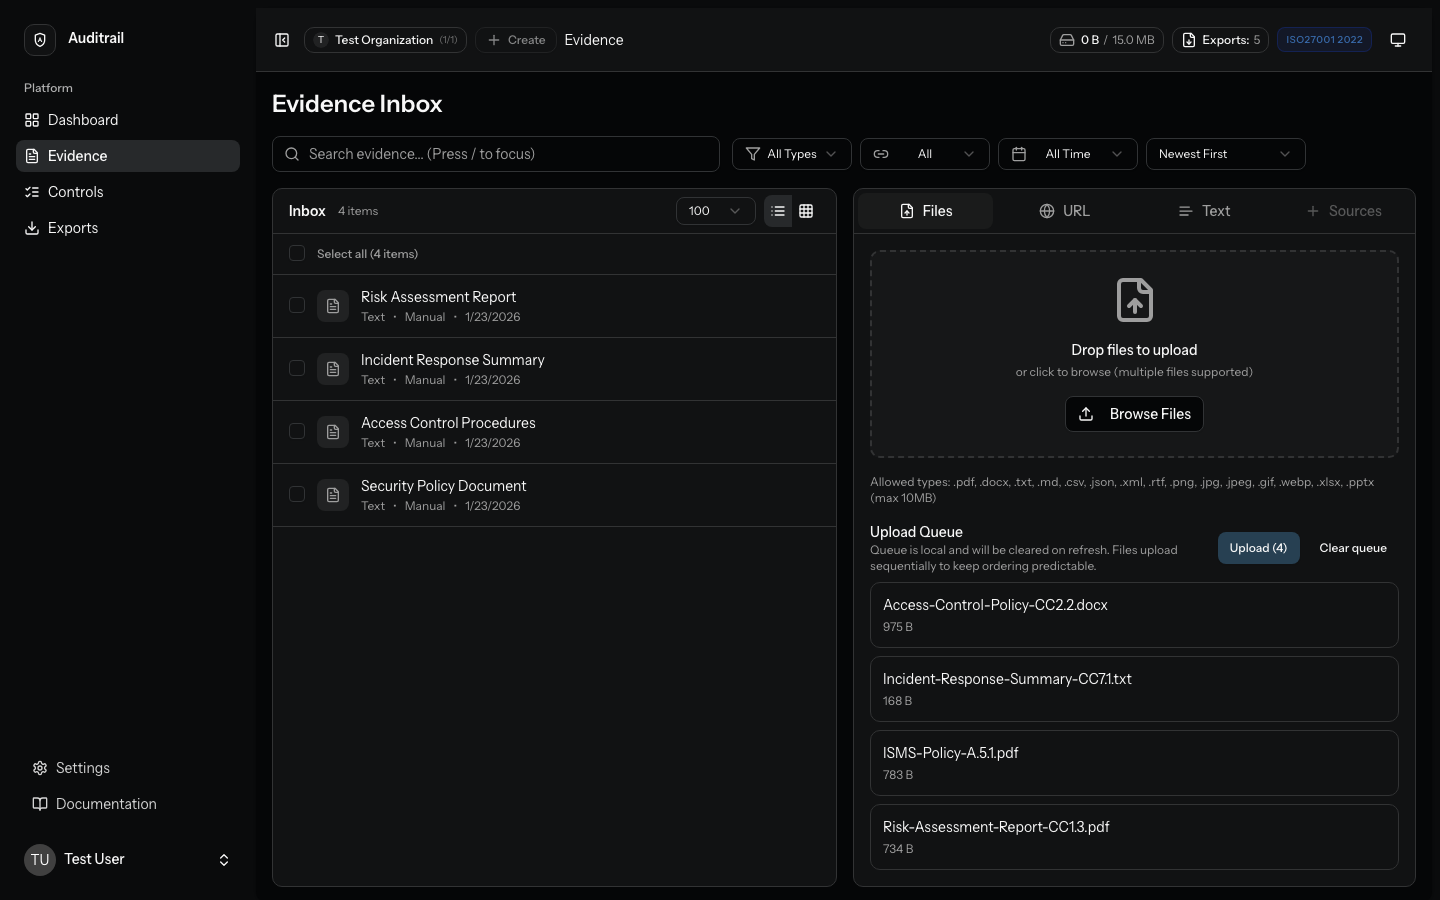Tick the Incident Response Summary checkbox
Screen dimensions: 1440x900
(x=297, y=368)
